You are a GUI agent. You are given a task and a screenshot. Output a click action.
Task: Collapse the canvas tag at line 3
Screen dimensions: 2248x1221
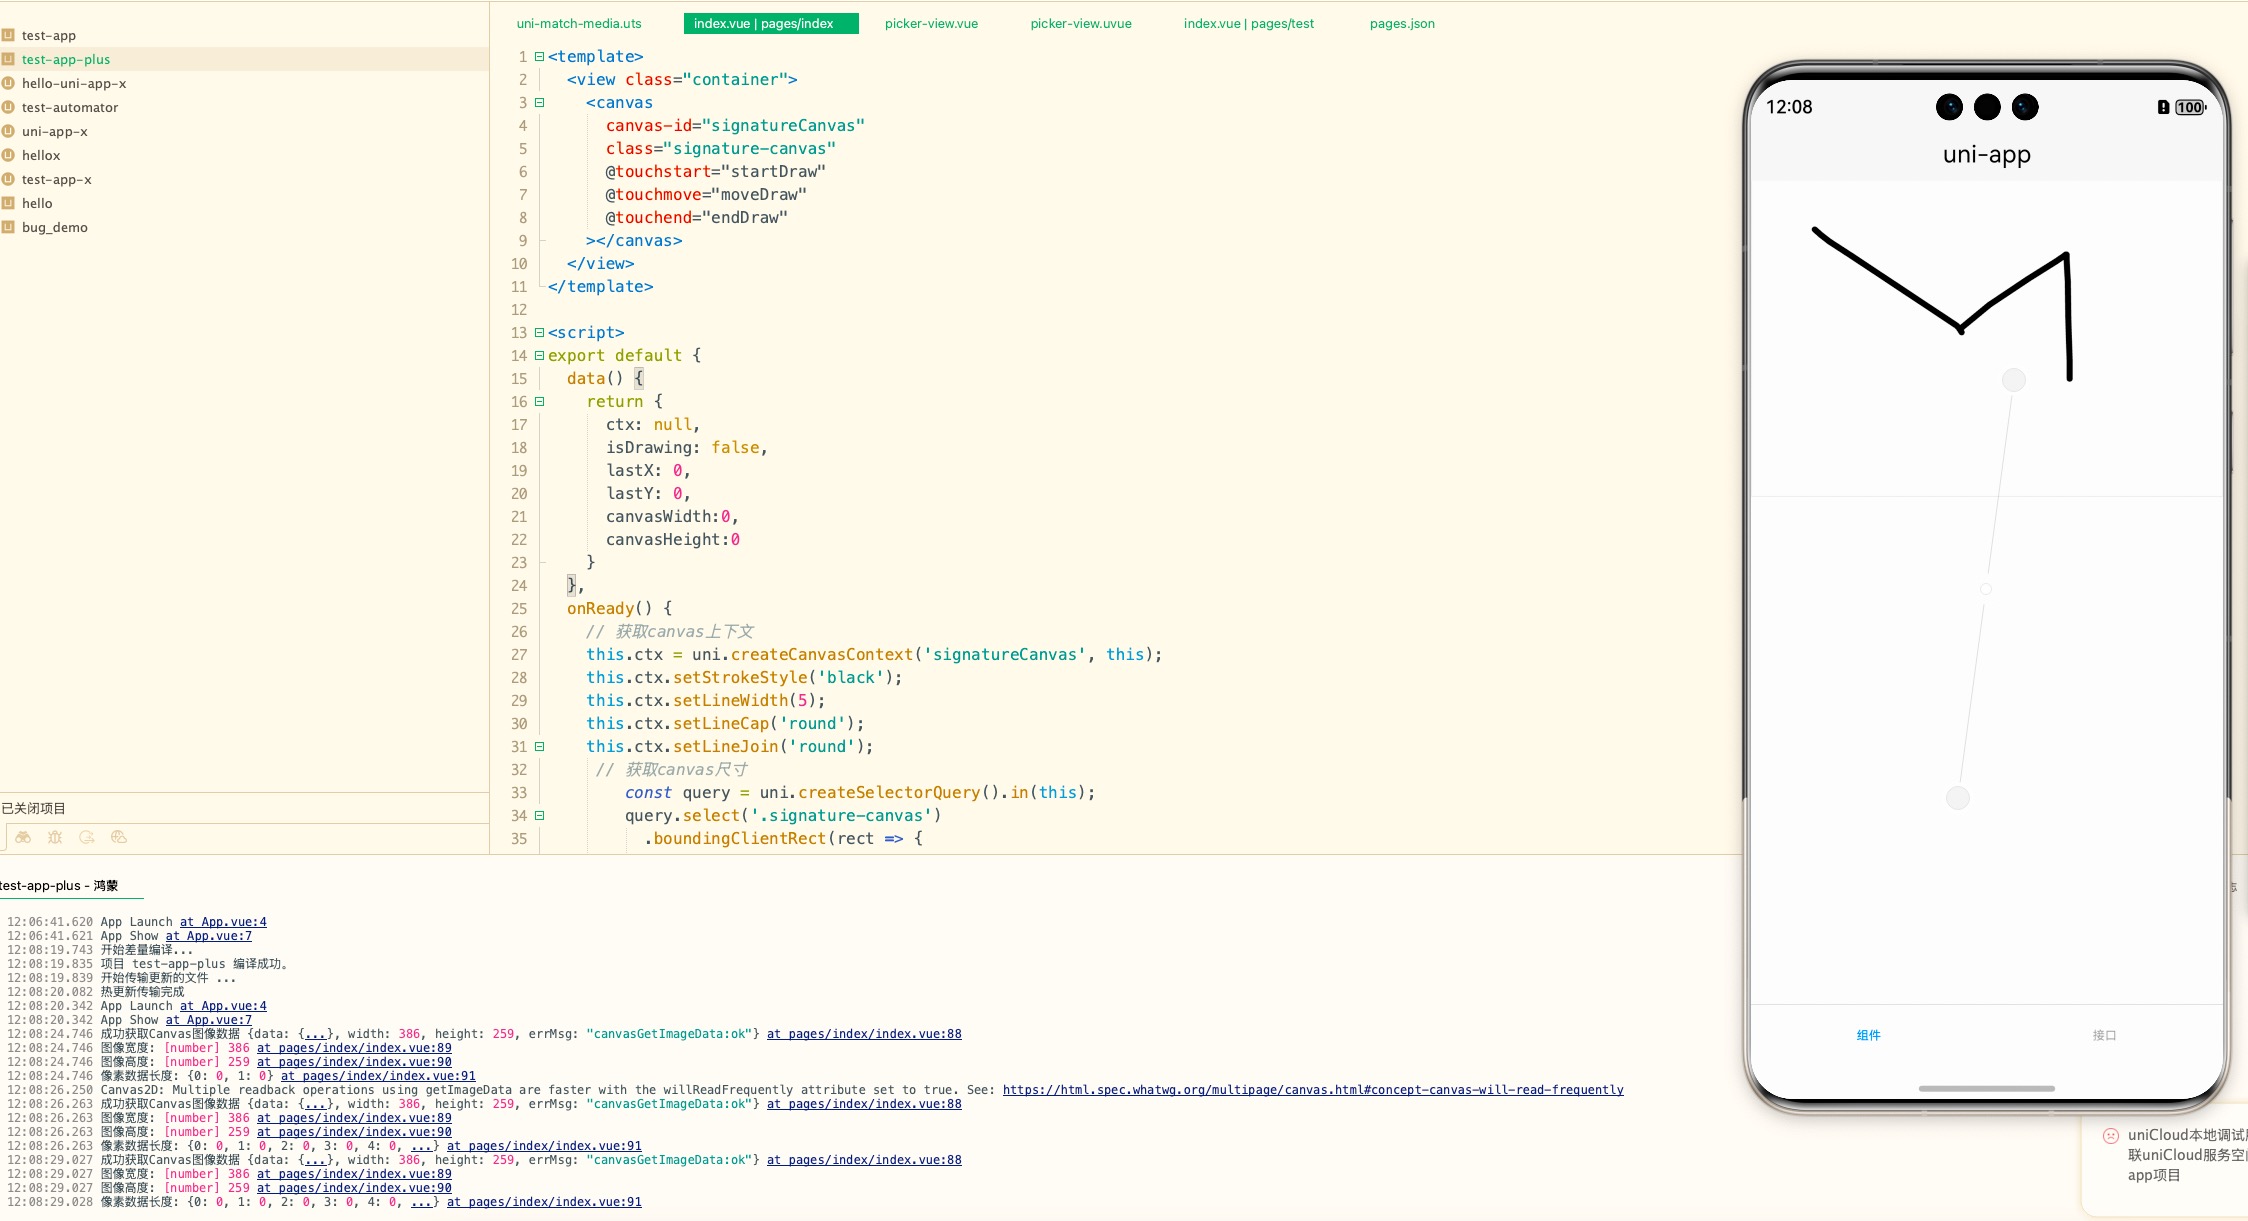[540, 102]
